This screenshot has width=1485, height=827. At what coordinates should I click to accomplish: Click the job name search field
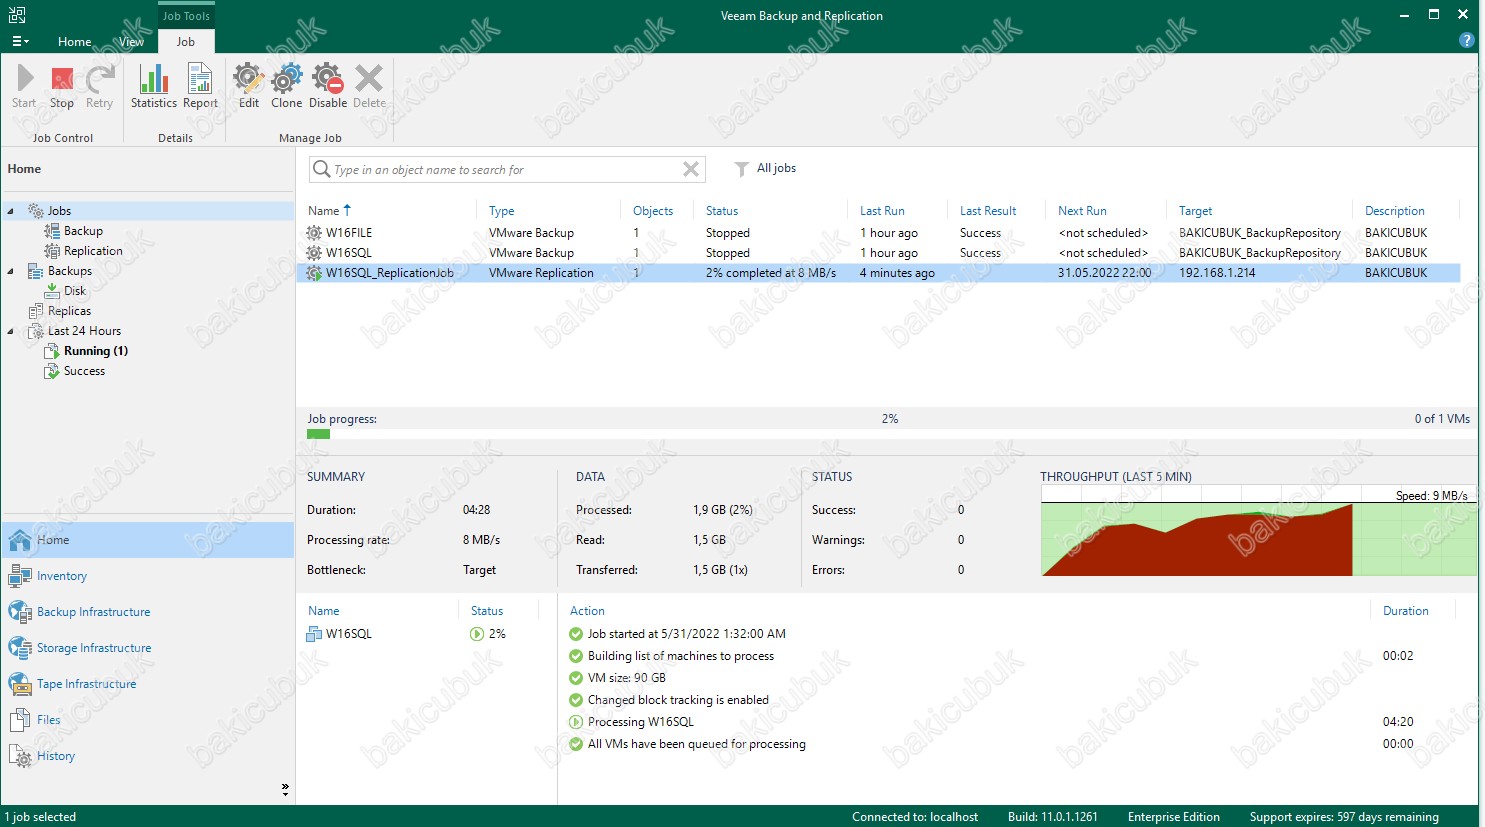[505, 170]
